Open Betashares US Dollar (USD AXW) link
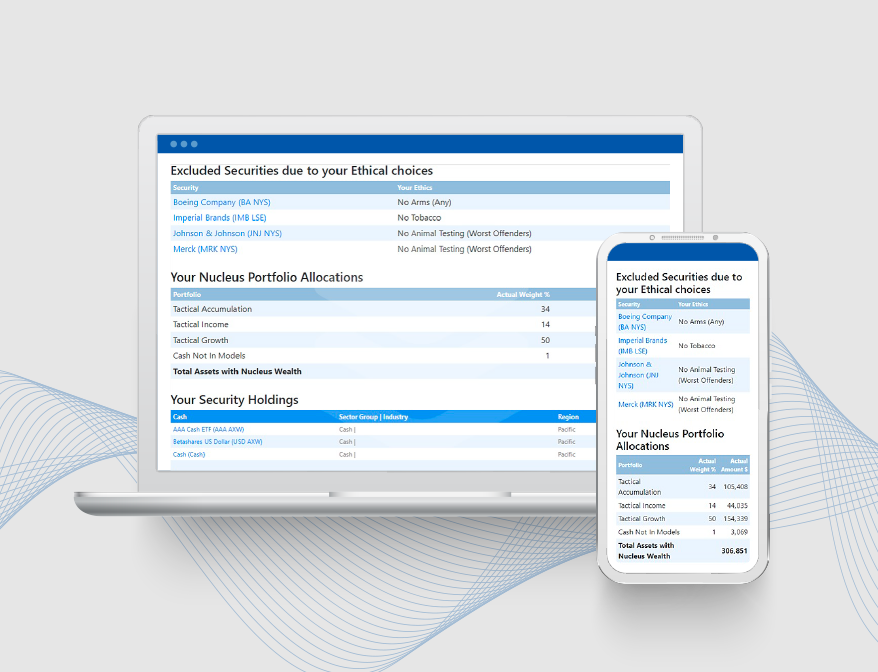The image size is (878, 672). point(217,442)
